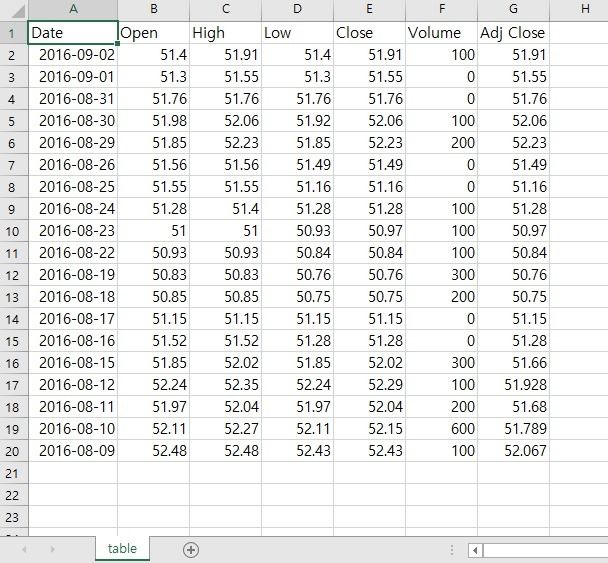Select date cell 2016-08-17
This screenshot has width=608, height=563.
tap(73, 319)
